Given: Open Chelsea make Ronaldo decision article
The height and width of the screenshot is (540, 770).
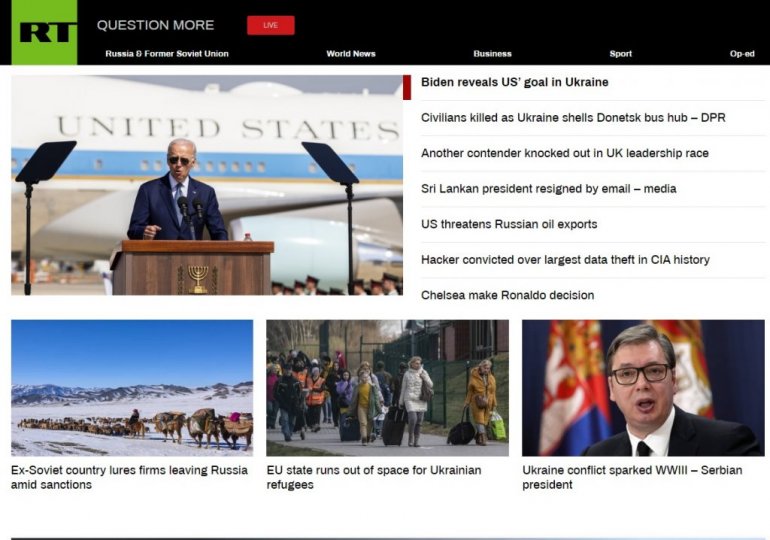Looking at the screenshot, I should pyautogui.click(x=507, y=295).
